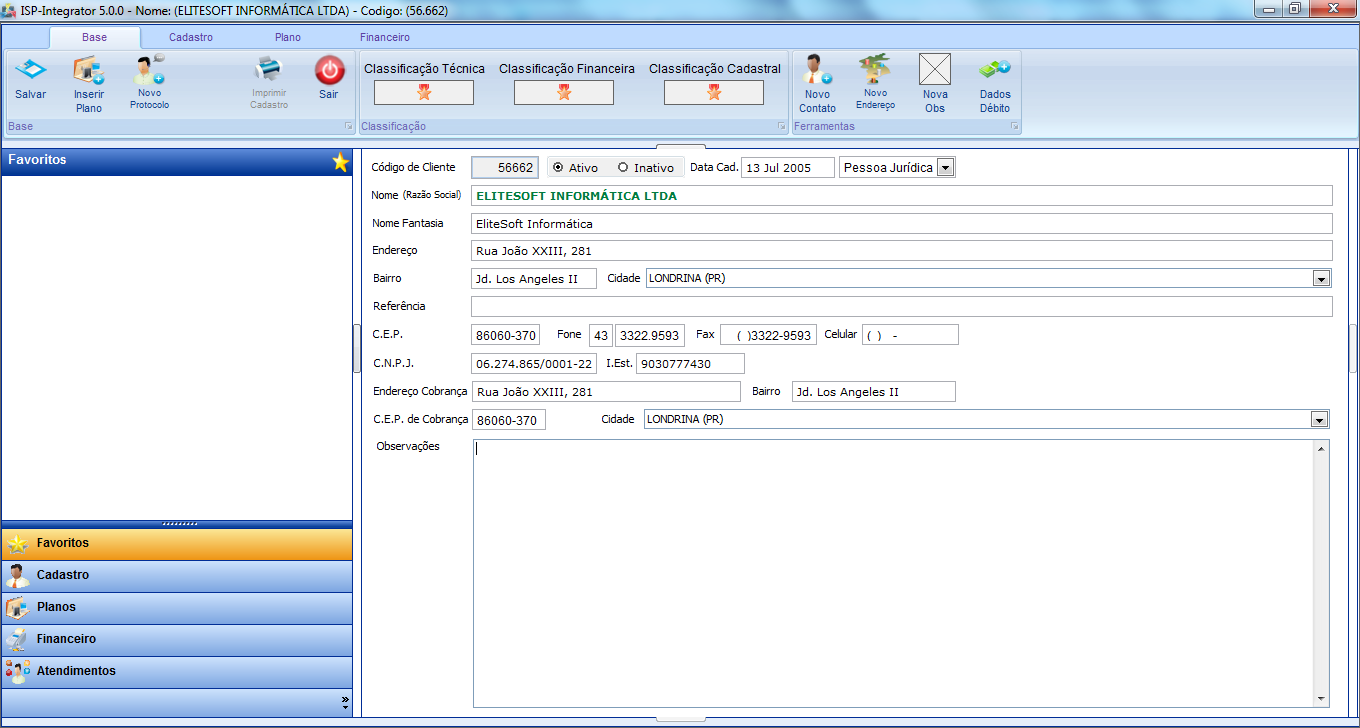Click the Novo Endereço icon
This screenshot has height=728, width=1360.
click(x=875, y=70)
